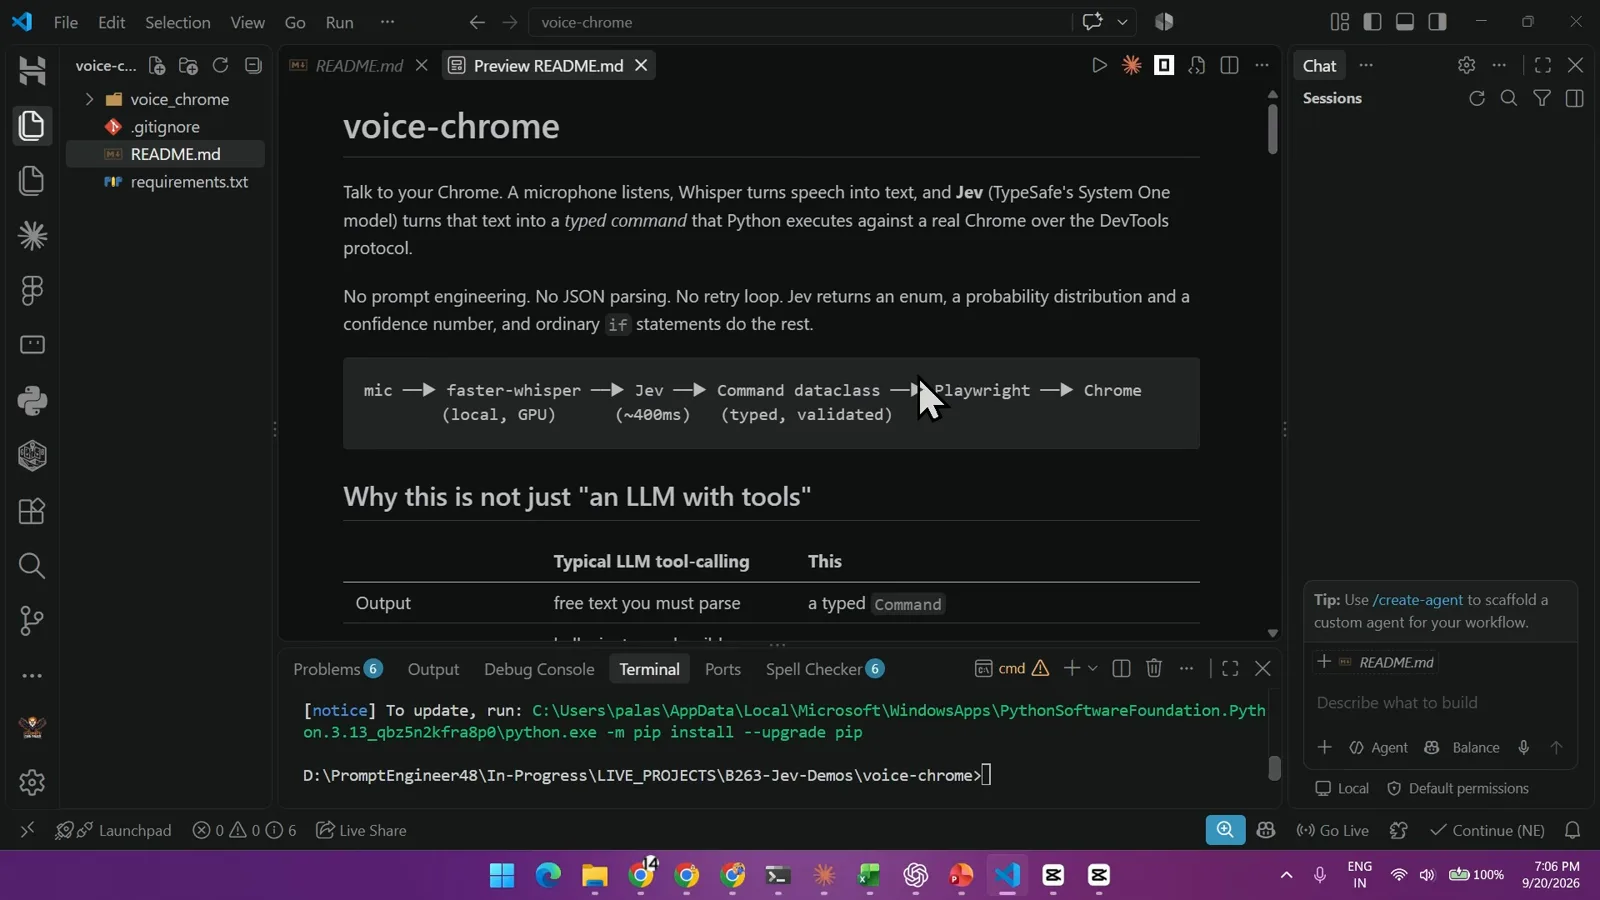1600x900 pixels.
Task: Click the README preview vertical scrollbar
Action: tap(1272, 128)
